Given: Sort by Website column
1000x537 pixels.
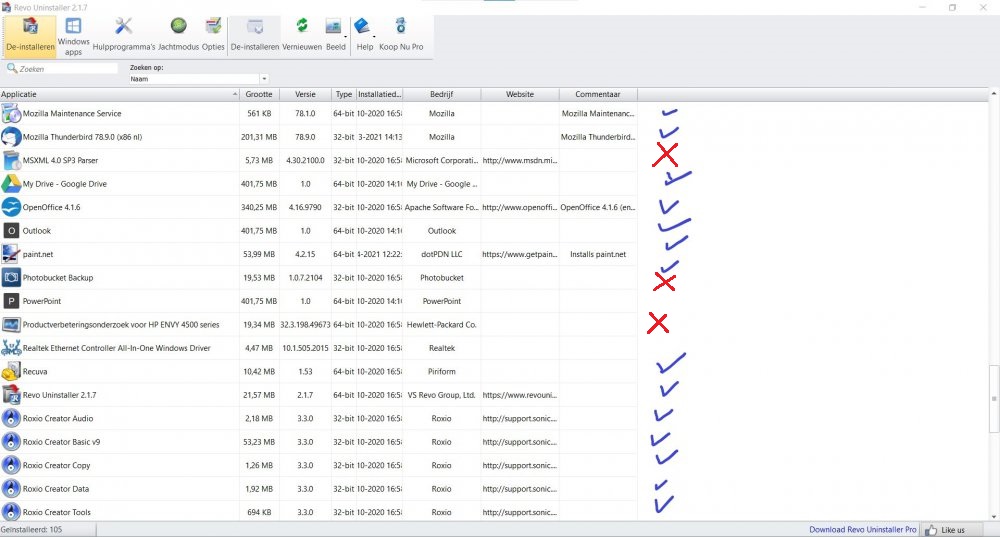Looking at the screenshot, I should pos(520,94).
